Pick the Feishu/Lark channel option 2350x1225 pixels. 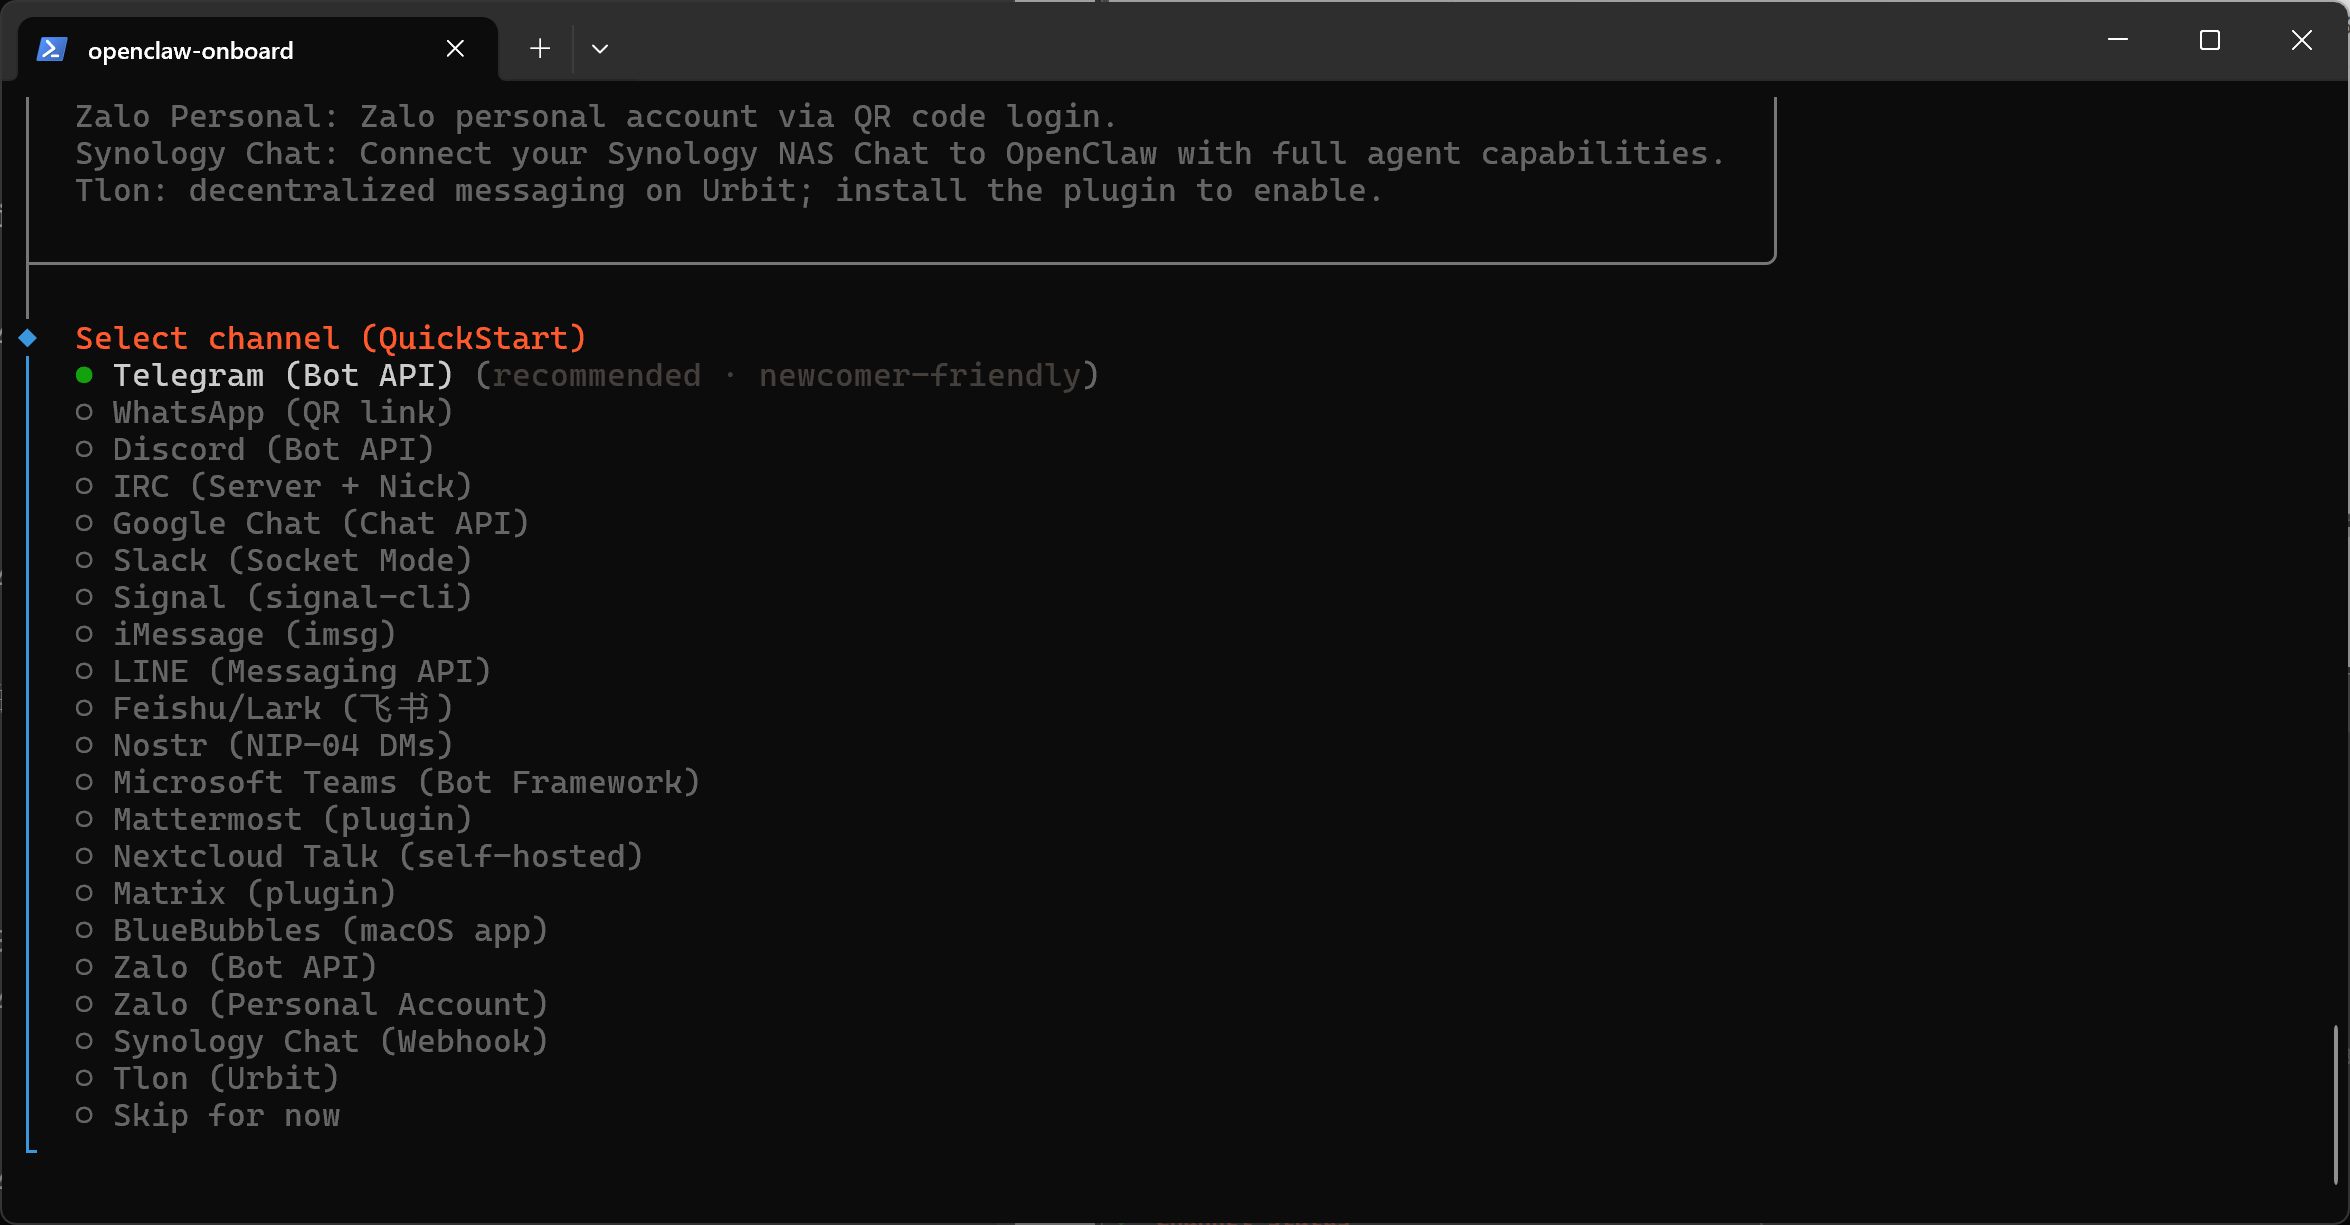pos(265,708)
